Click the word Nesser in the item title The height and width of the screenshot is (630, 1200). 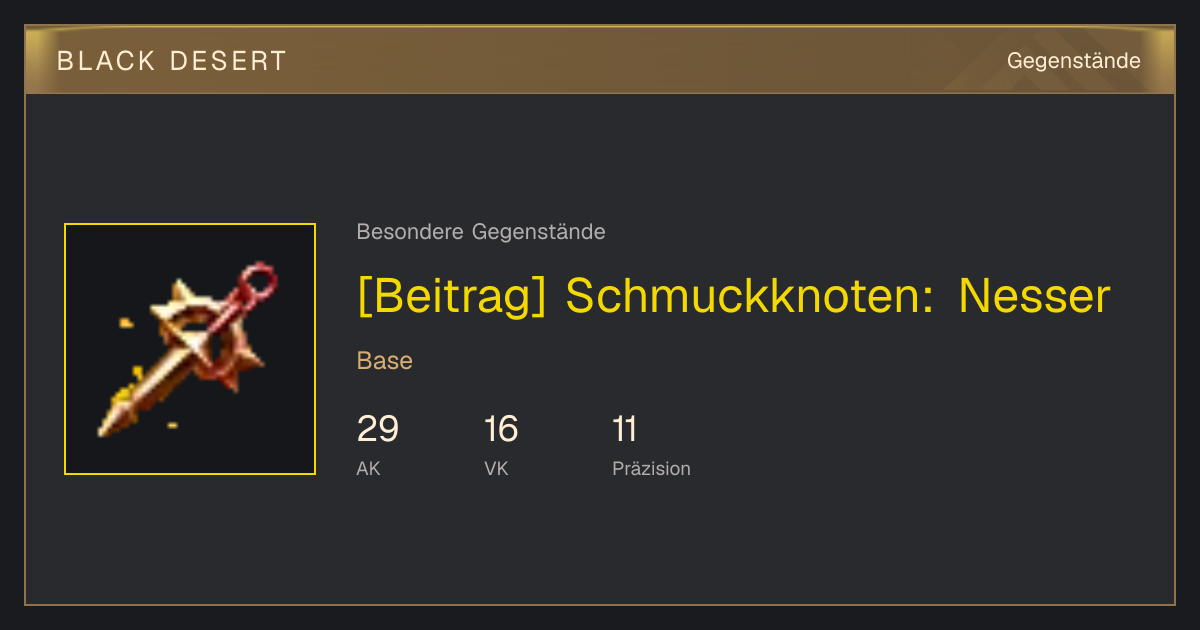(1034, 296)
